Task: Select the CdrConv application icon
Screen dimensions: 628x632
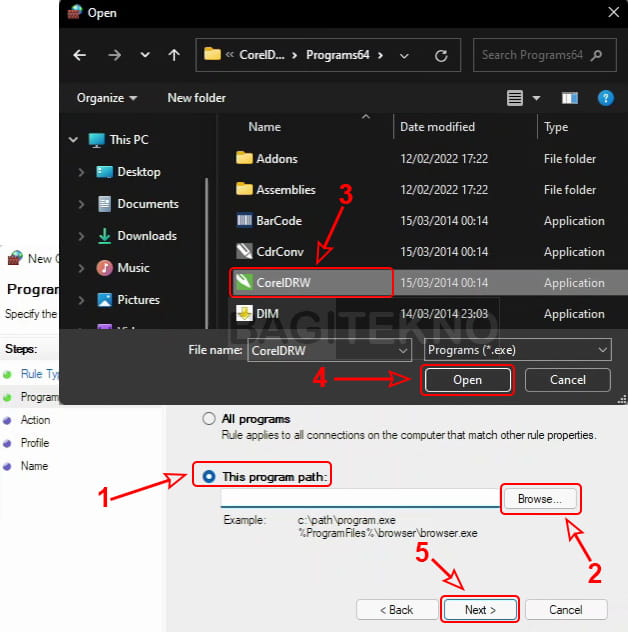Action: pyautogui.click(x=244, y=251)
